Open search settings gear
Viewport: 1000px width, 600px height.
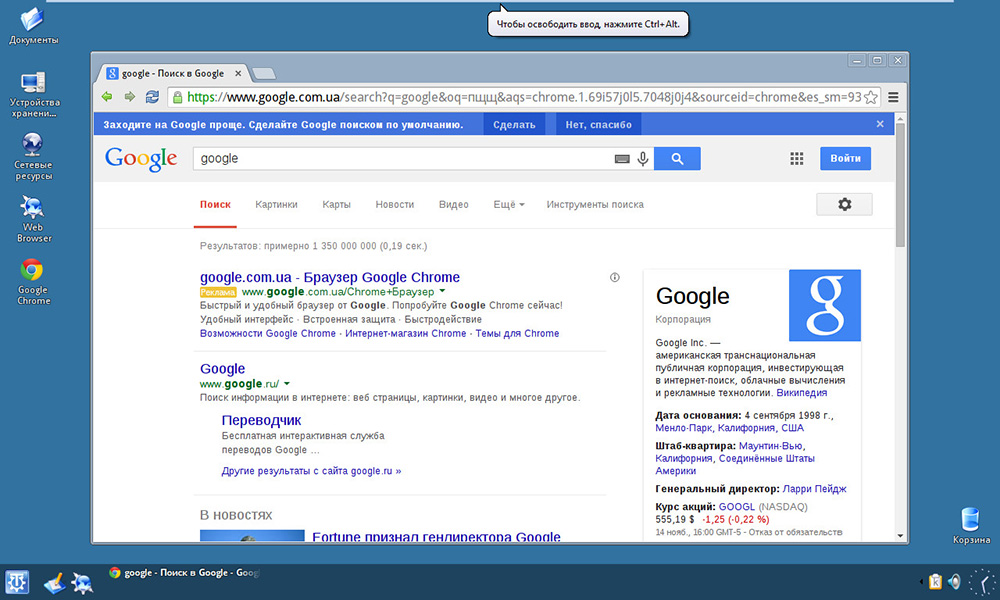(844, 204)
